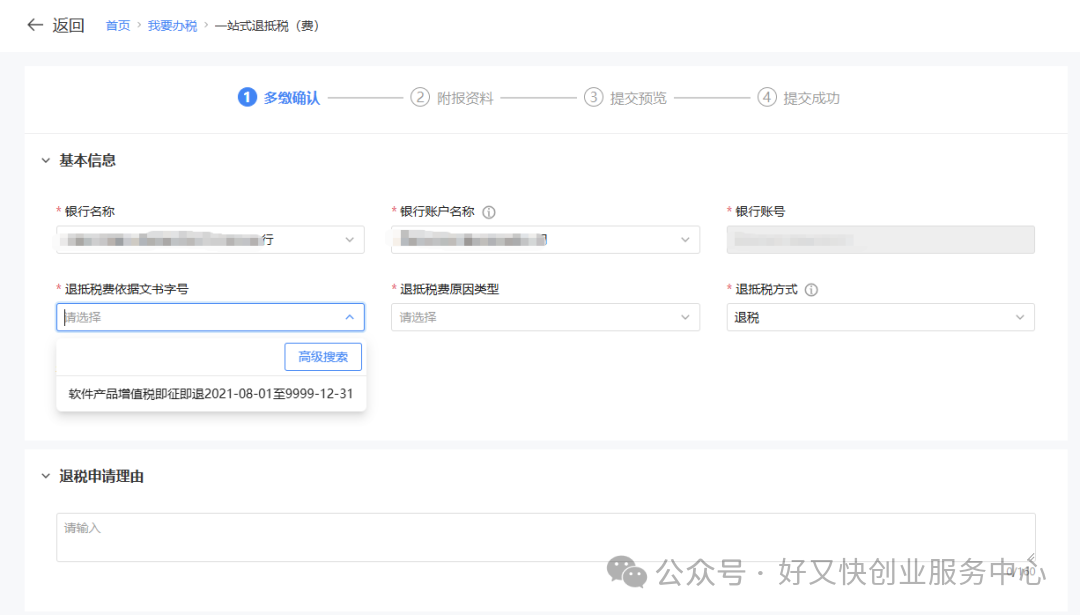Click the 退抵税费依据文书字号 select box
This screenshot has width=1080, height=615.
point(210,317)
